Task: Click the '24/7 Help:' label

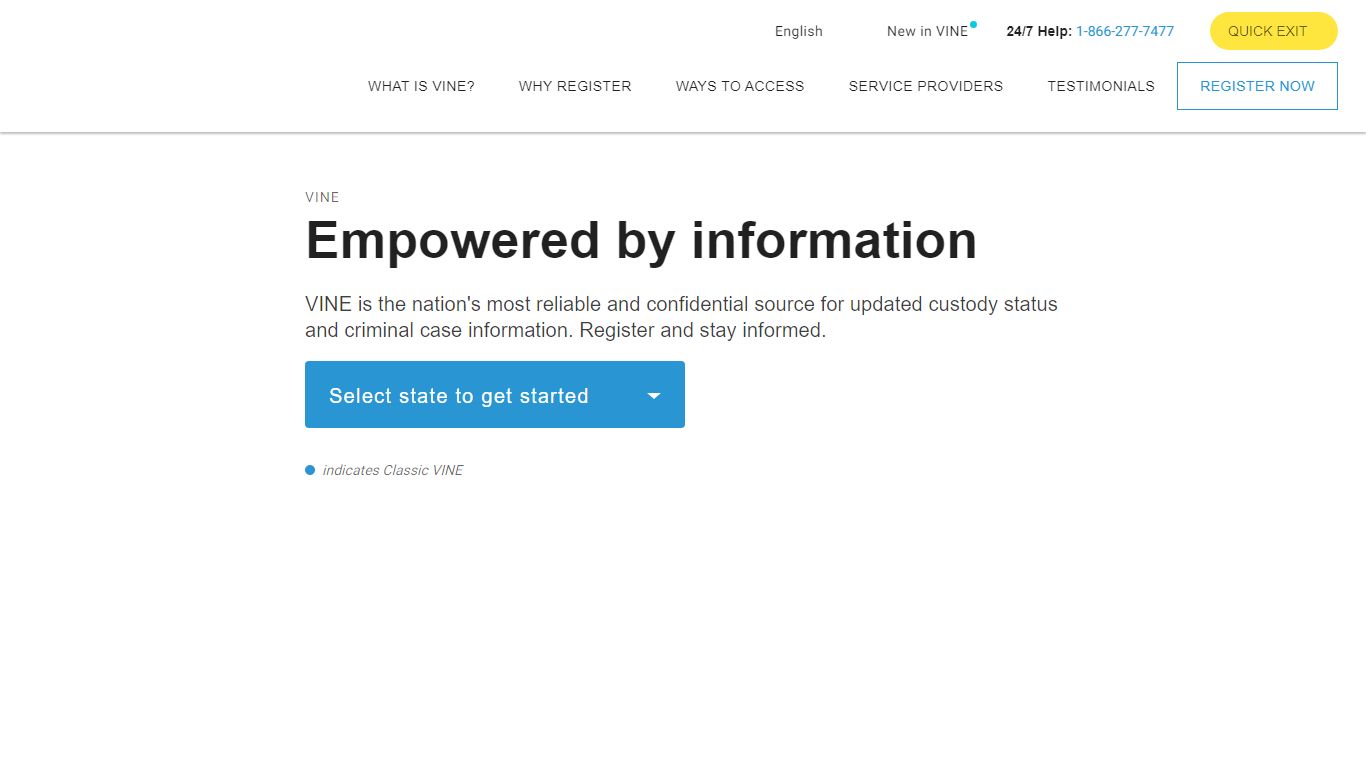Action: click(1039, 31)
